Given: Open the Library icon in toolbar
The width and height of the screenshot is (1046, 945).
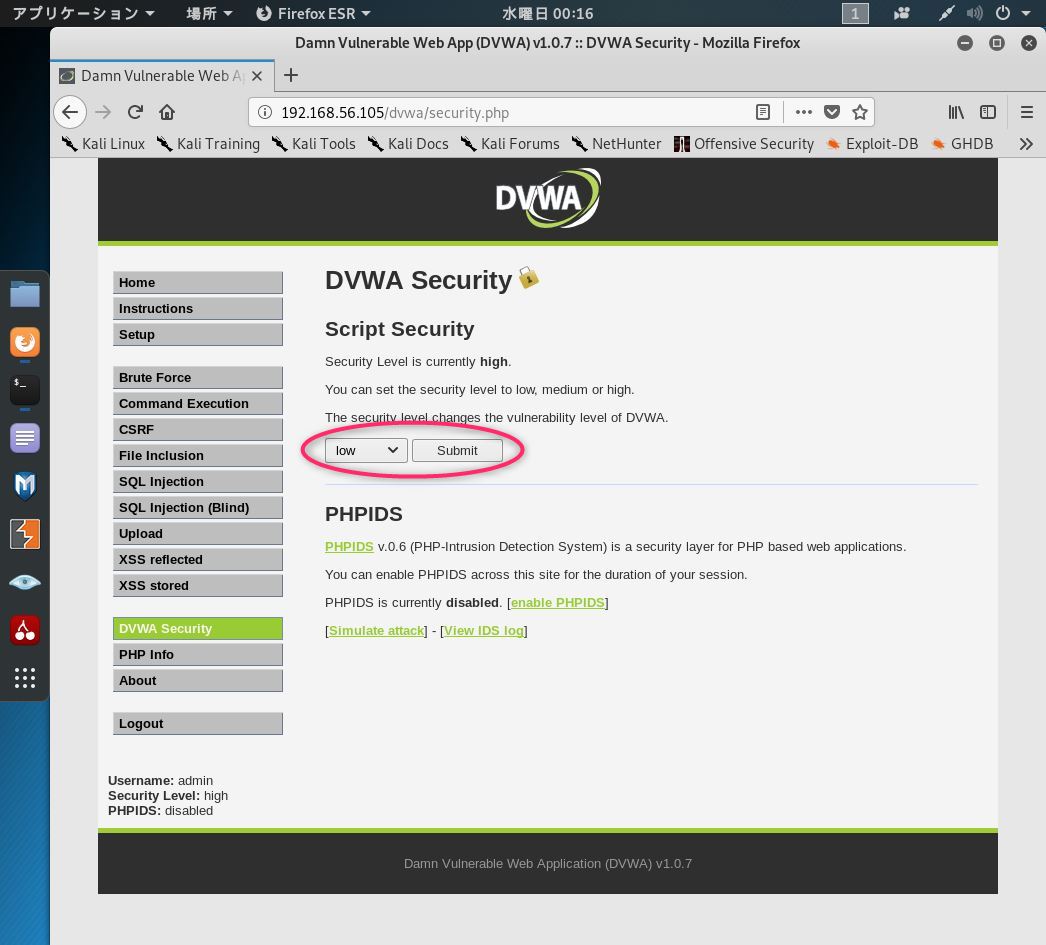Looking at the screenshot, I should point(956,112).
